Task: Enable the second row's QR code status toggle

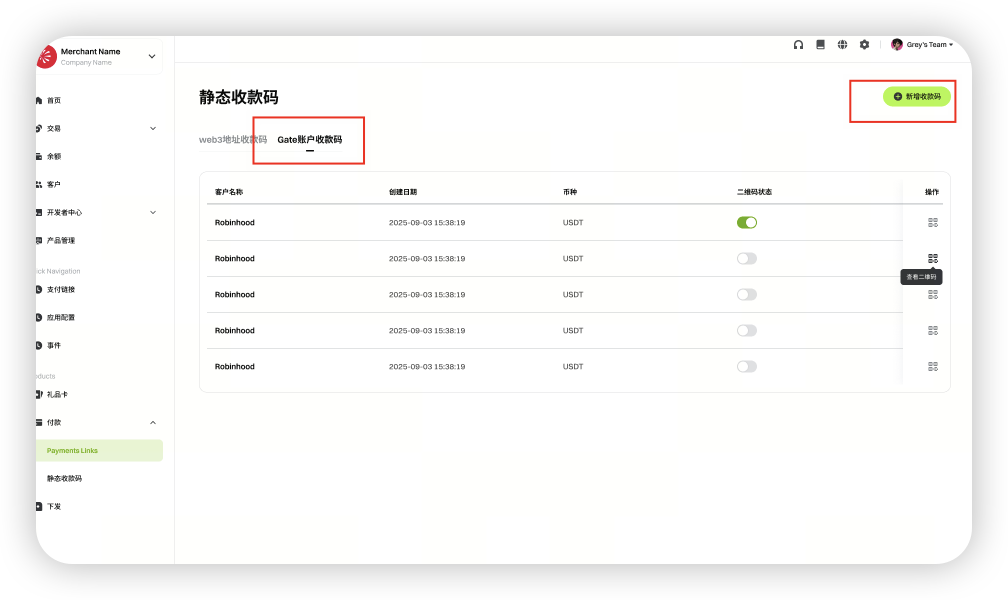Action: click(746, 258)
